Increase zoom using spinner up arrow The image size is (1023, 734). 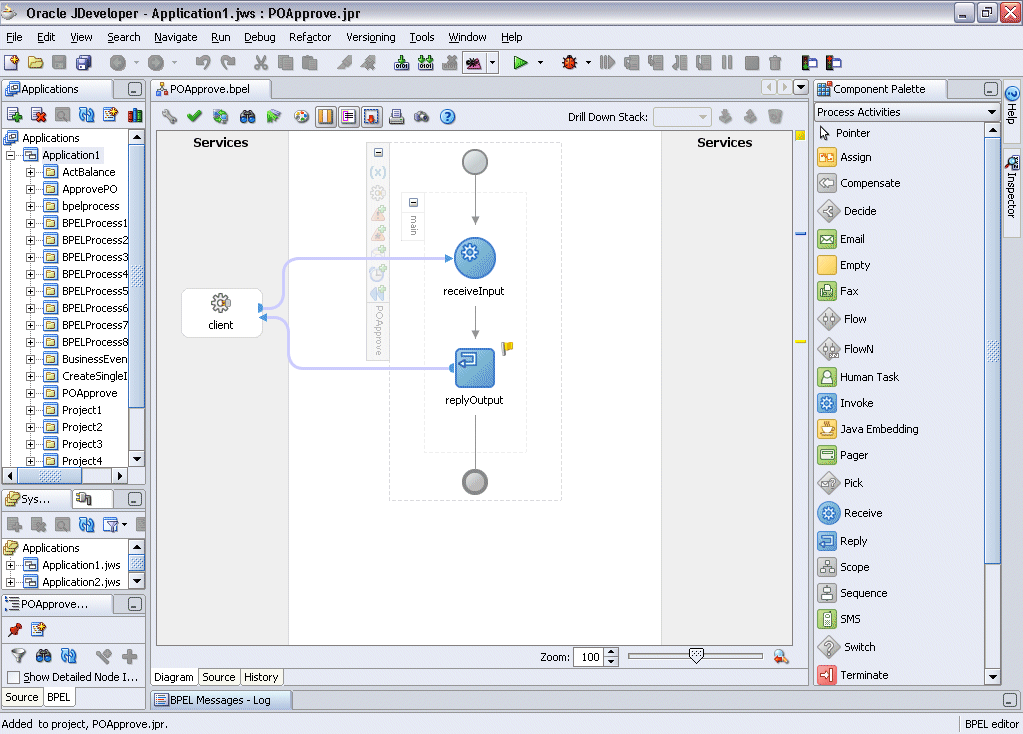tap(611, 652)
